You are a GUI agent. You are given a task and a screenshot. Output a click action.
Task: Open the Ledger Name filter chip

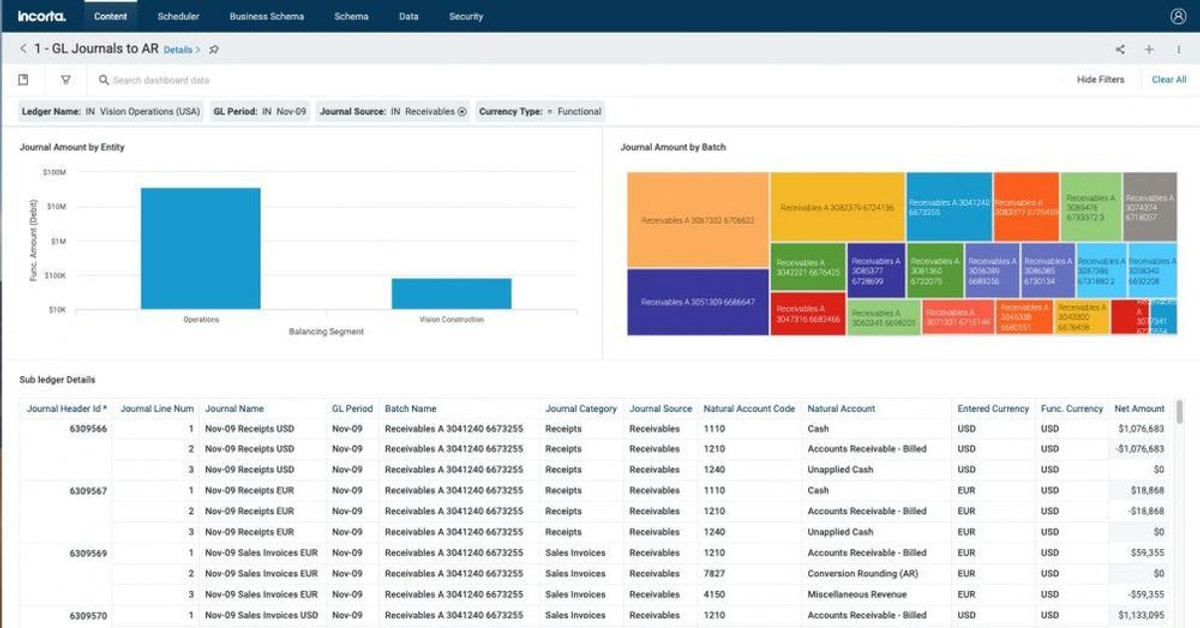coord(112,112)
